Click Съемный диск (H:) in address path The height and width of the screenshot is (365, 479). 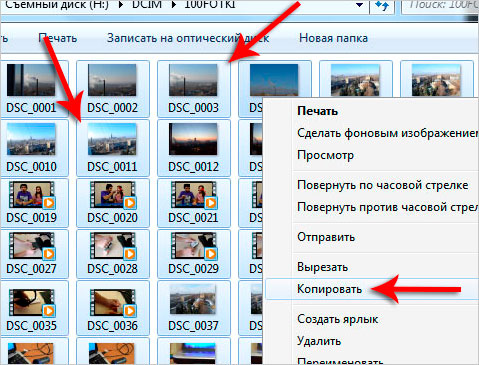click(57, 5)
